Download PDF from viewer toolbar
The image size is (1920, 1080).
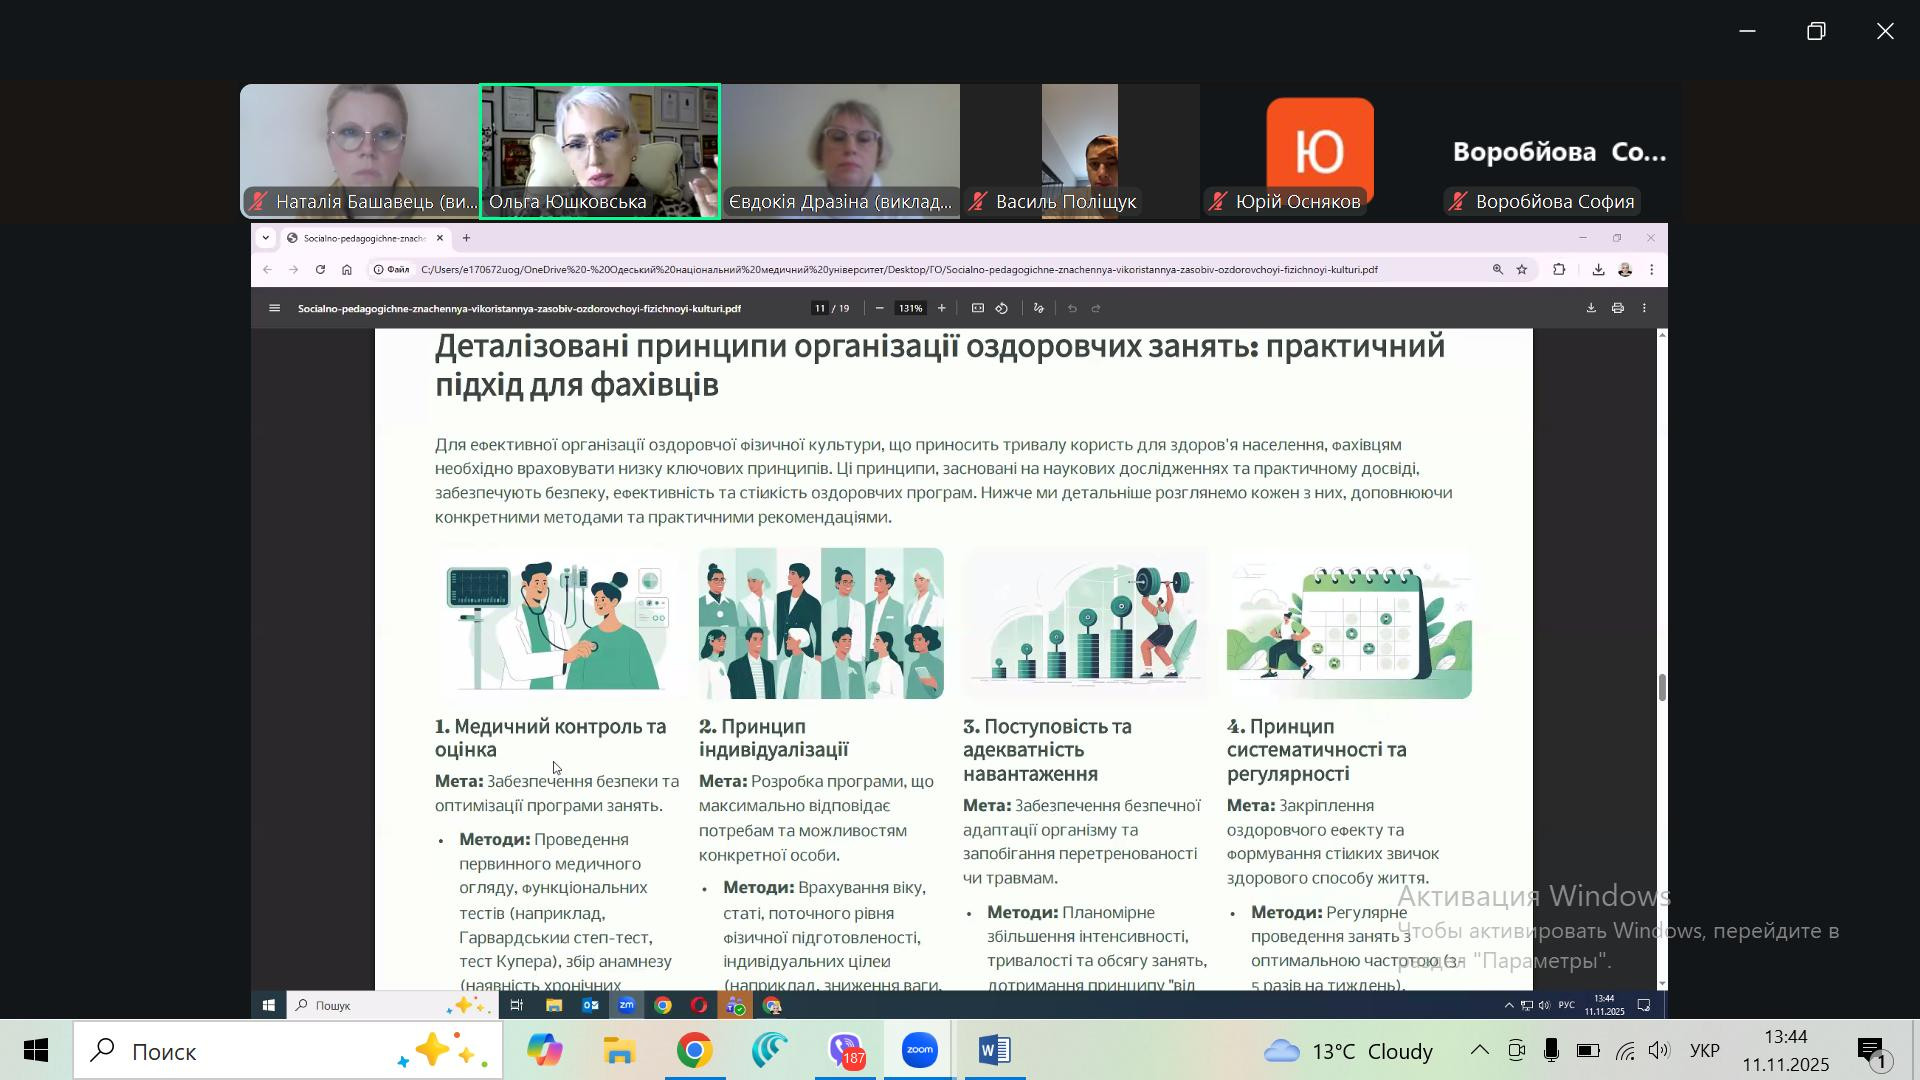tap(1591, 309)
